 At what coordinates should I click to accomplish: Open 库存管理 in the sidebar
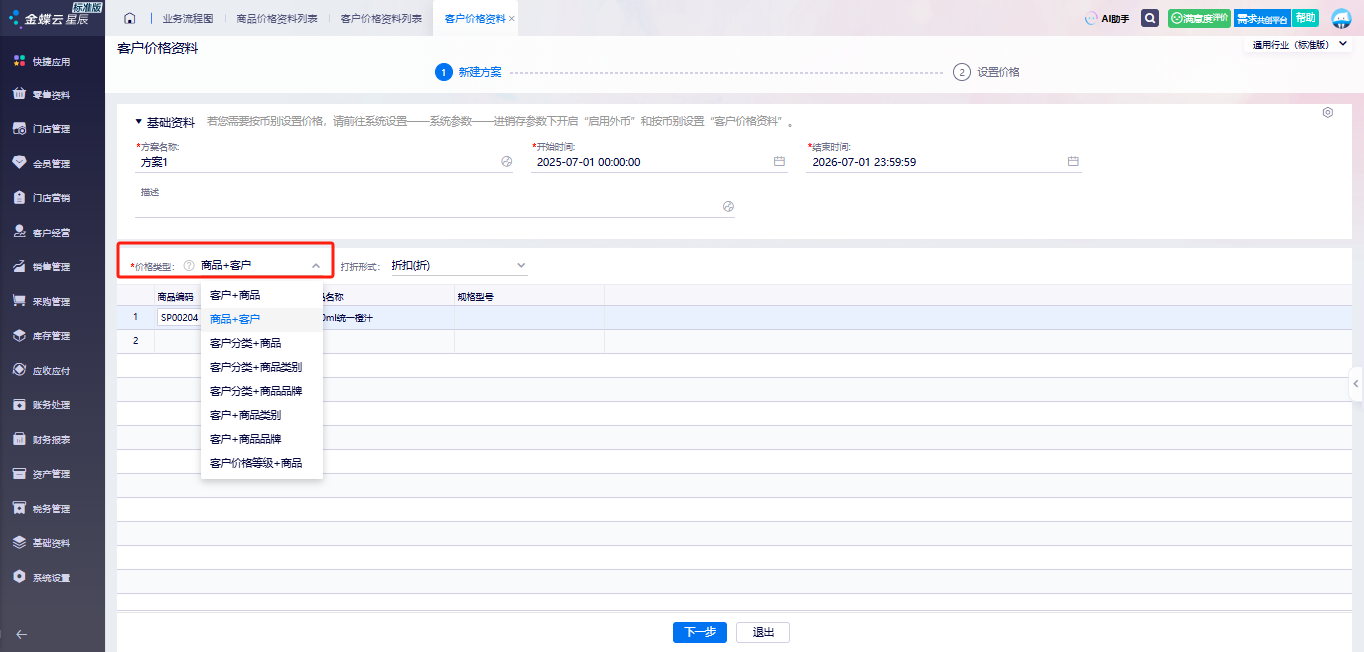tap(51, 336)
